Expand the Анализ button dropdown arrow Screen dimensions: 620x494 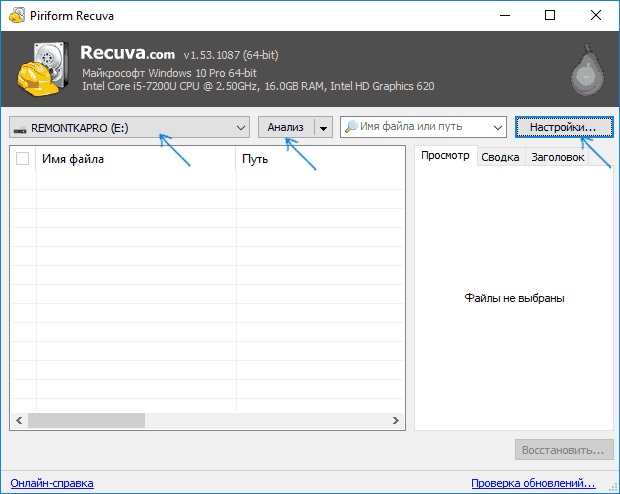[x=322, y=127]
